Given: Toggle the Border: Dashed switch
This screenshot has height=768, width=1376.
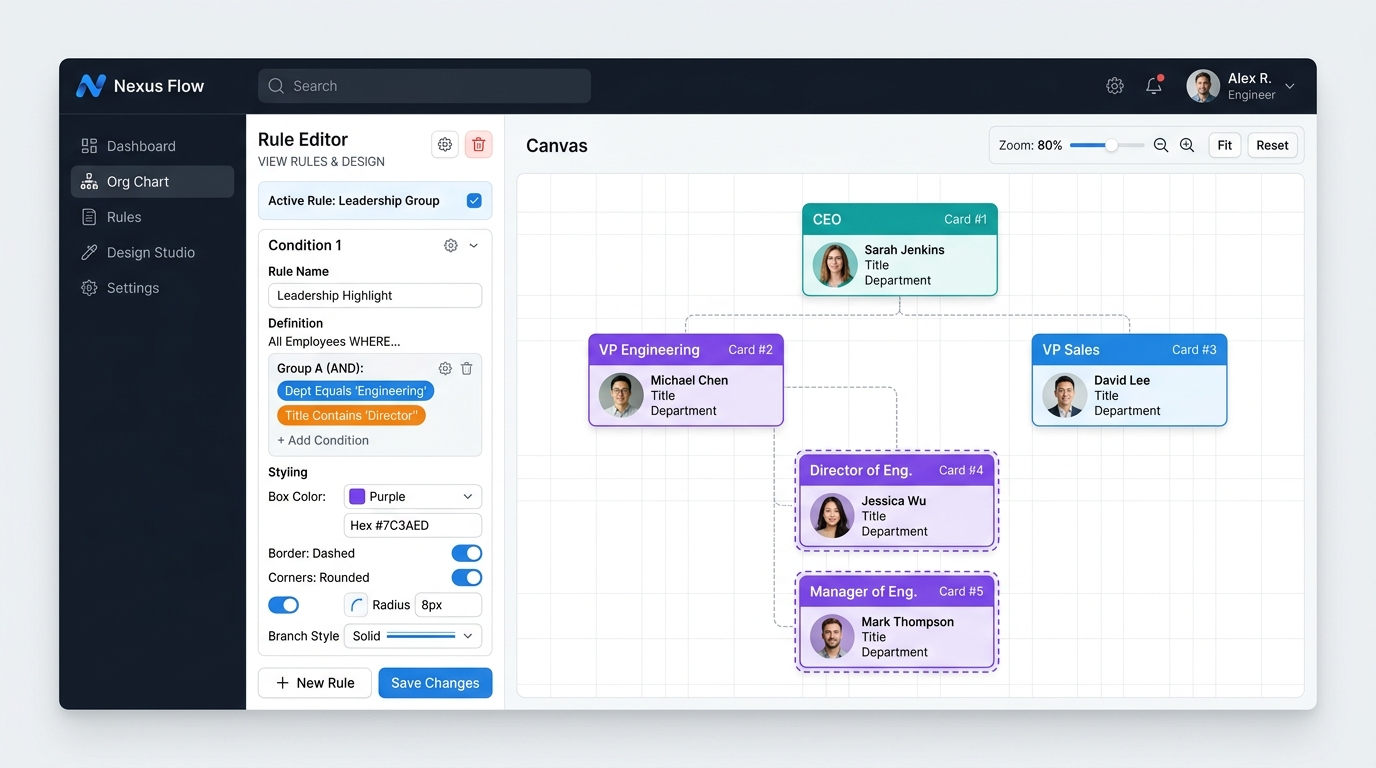Looking at the screenshot, I should coord(467,553).
